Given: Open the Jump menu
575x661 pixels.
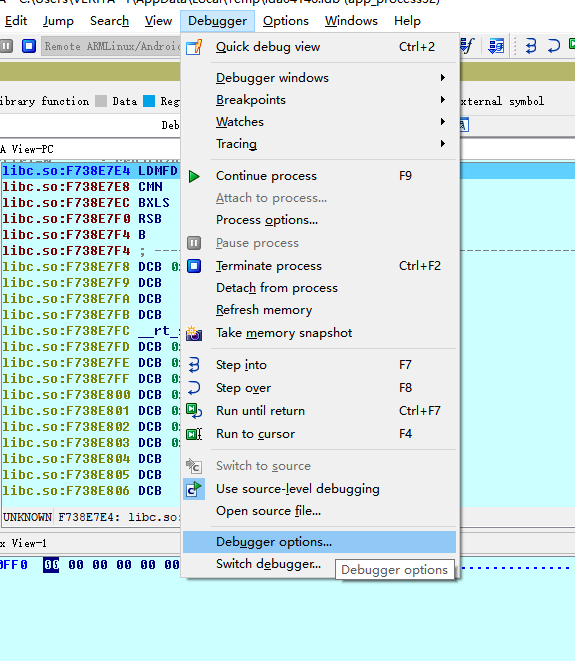Looking at the screenshot, I should (x=58, y=21).
